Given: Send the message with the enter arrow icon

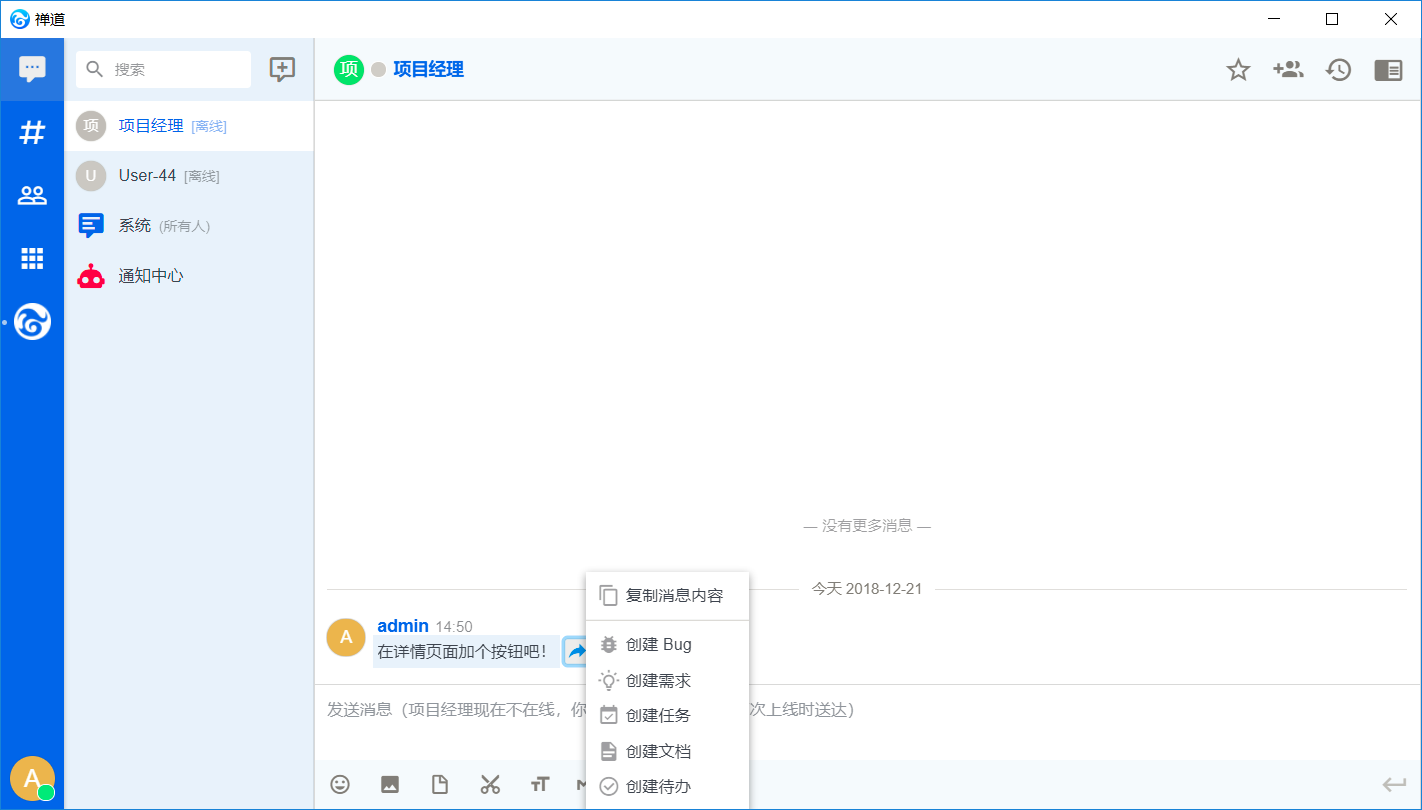Looking at the screenshot, I should tap(1394, 785).
